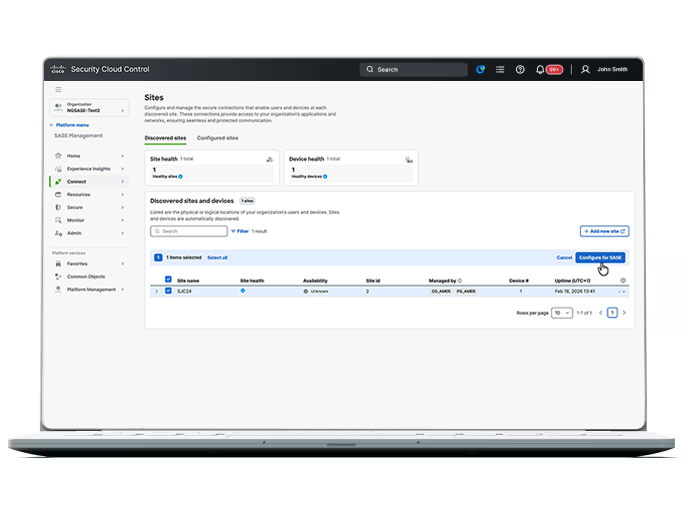
Task: Click the Monitor sidebar icon
Action: tap(58, 220)
